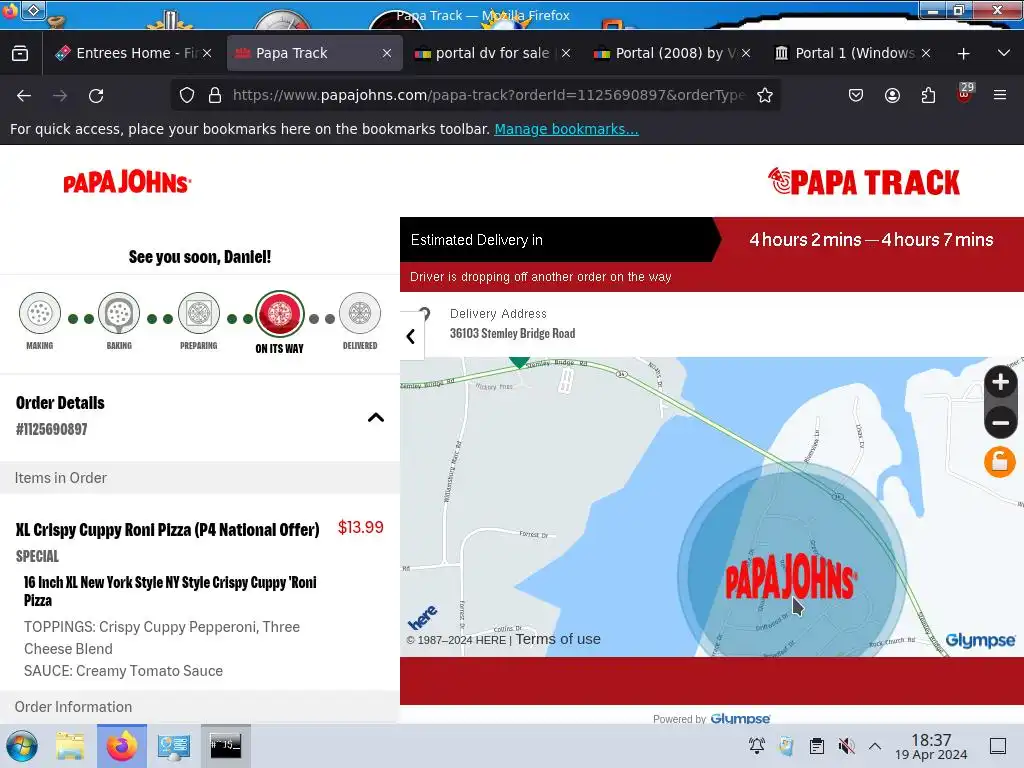Click the XL Crispy Cuppy Roni Pizza title
The height and width of the screenshot is (768, 1024).
[x=168, y=530]
